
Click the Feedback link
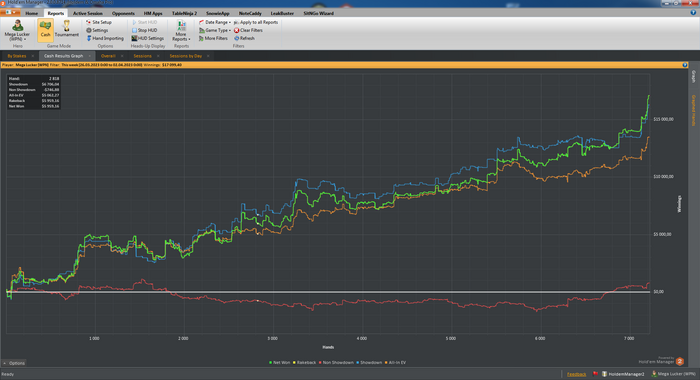coord(576,374)
